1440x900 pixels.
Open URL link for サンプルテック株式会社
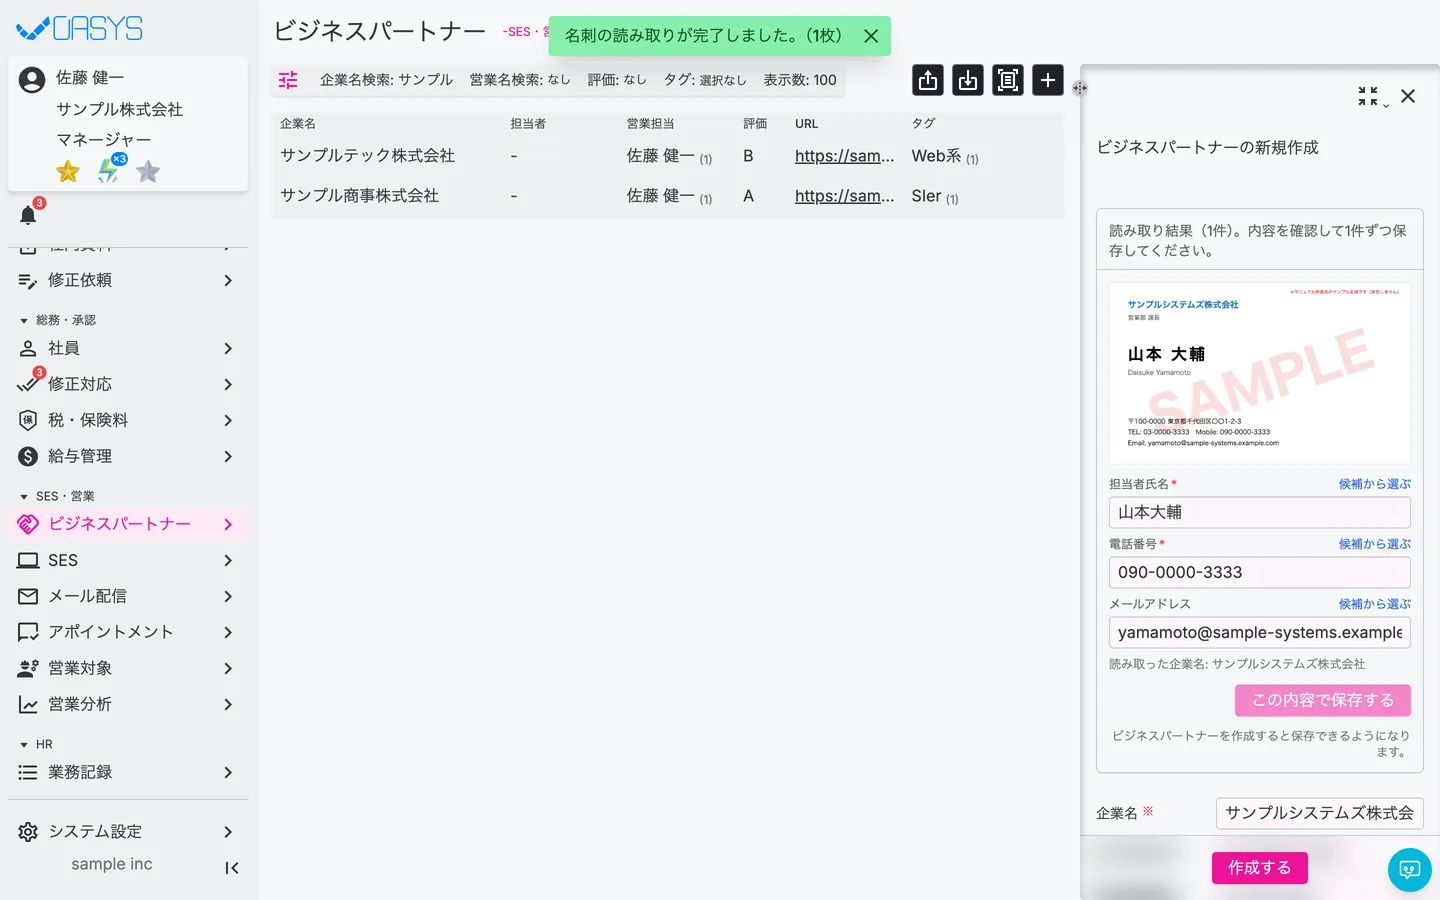(844, 156)
